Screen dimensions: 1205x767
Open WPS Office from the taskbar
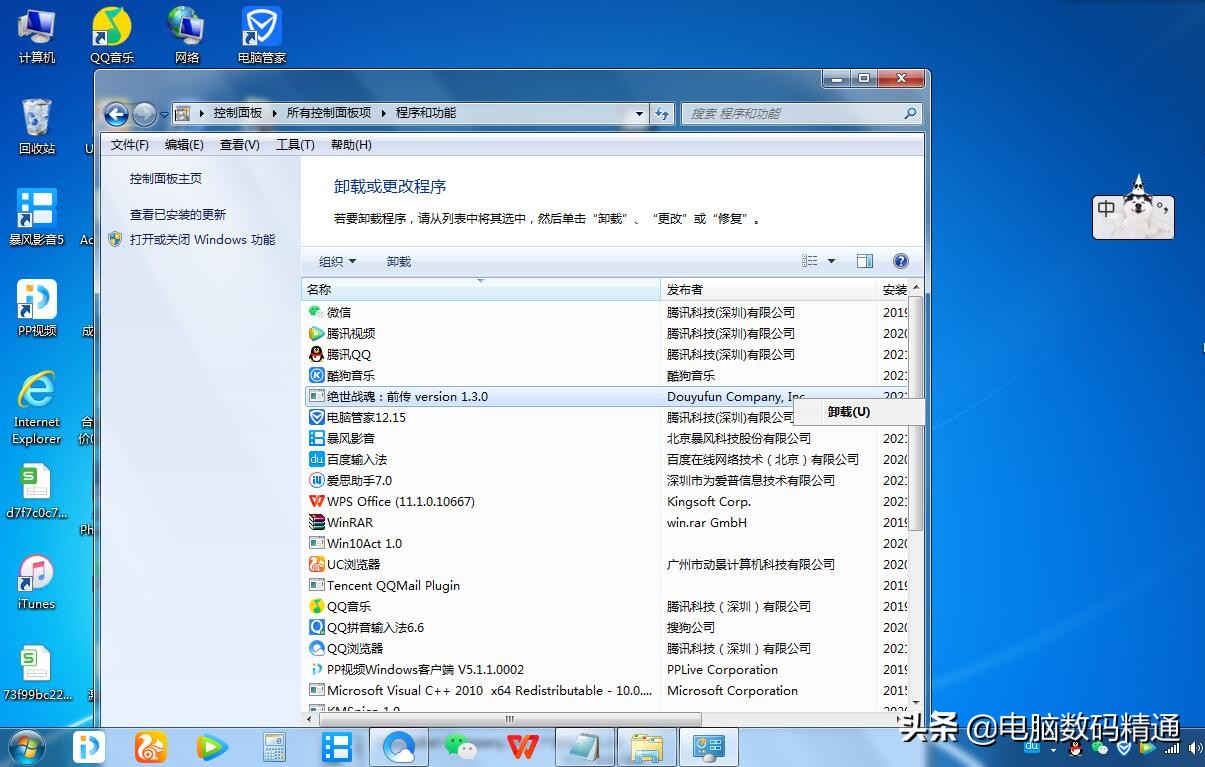(x=522, y=747)
